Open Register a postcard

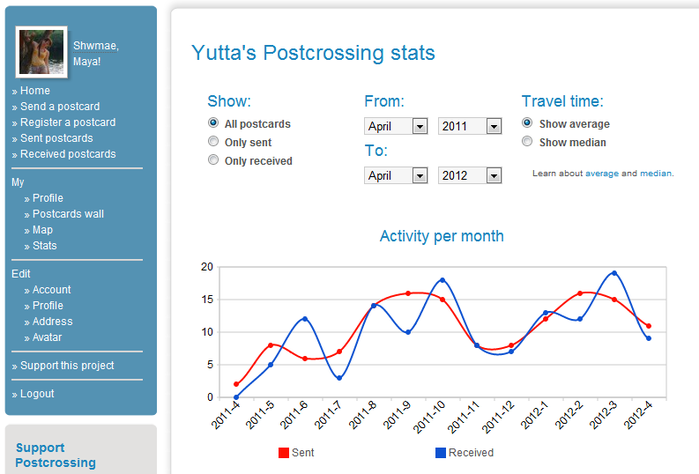coord(68,122)
